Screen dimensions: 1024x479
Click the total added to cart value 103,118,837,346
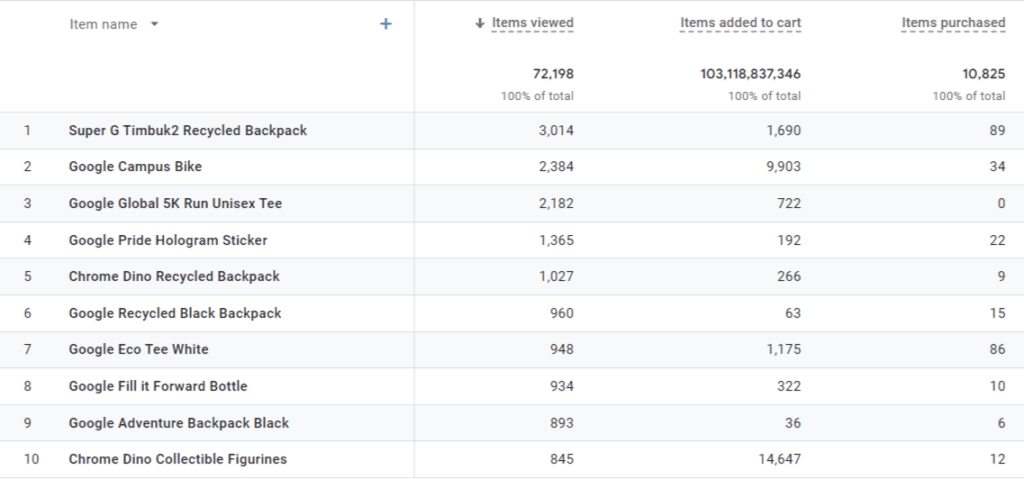[x=750, y=74]
